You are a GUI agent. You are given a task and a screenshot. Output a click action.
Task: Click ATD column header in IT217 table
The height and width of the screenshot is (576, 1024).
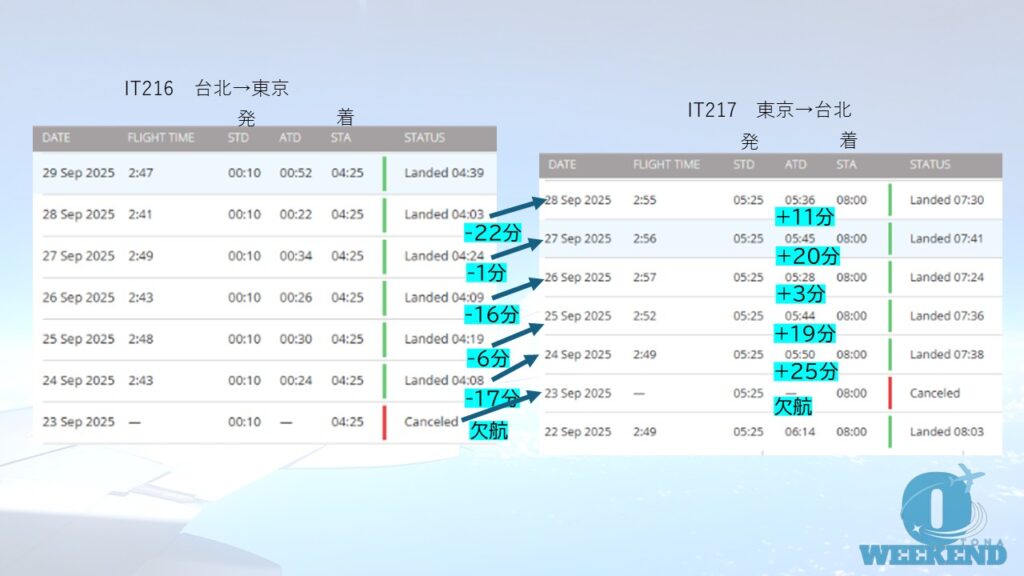(x=795, y=164)
